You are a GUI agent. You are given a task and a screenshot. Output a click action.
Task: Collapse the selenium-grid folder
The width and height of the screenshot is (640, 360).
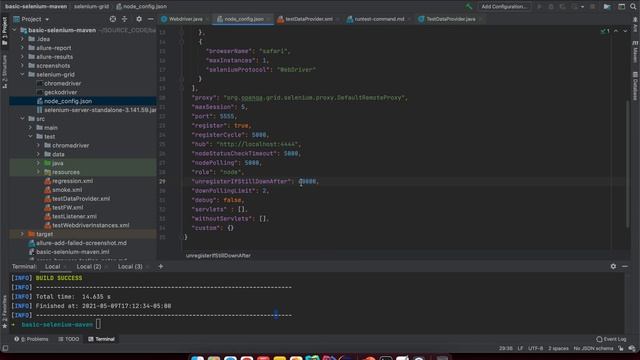tap(22, 75)
